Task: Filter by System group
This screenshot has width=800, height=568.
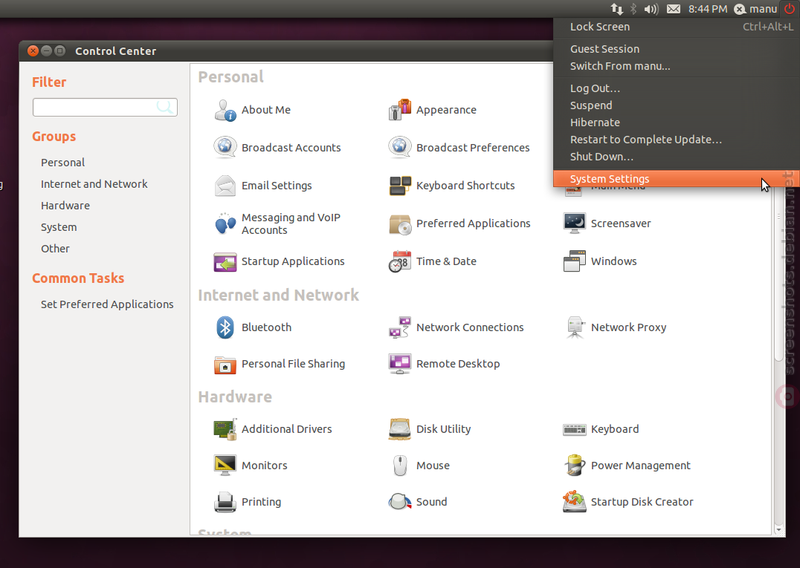Action: click(59, 228)
